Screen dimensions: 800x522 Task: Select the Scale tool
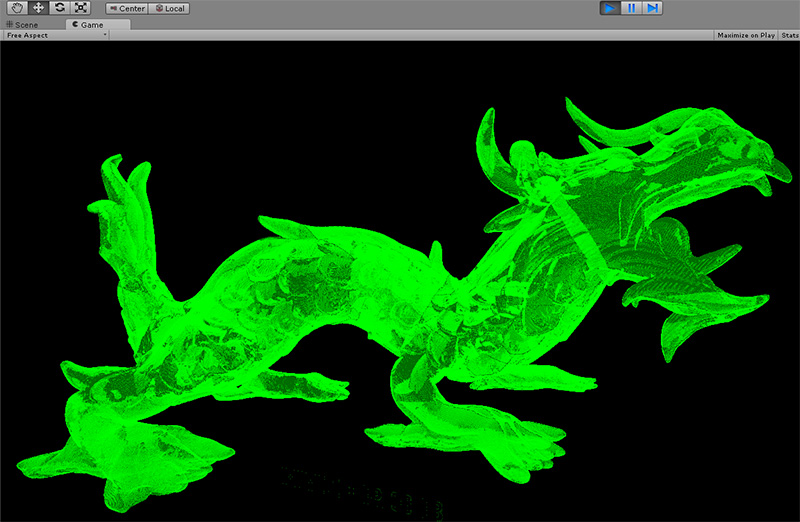coord(81,8)
